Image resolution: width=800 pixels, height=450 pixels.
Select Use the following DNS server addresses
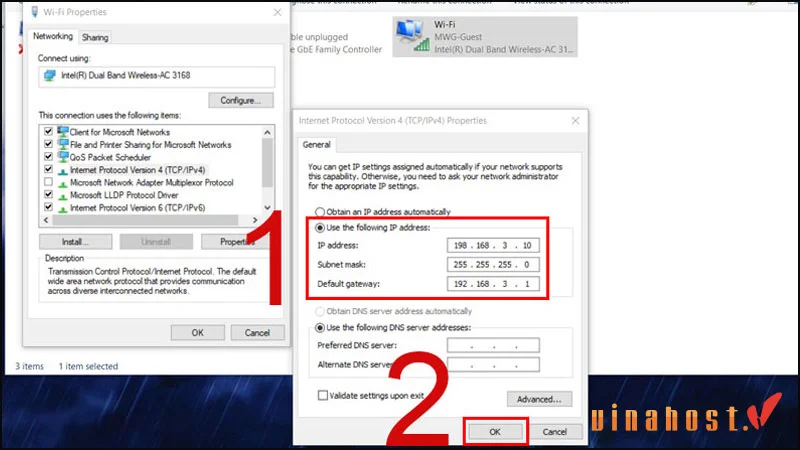click(x=319, y=328)
